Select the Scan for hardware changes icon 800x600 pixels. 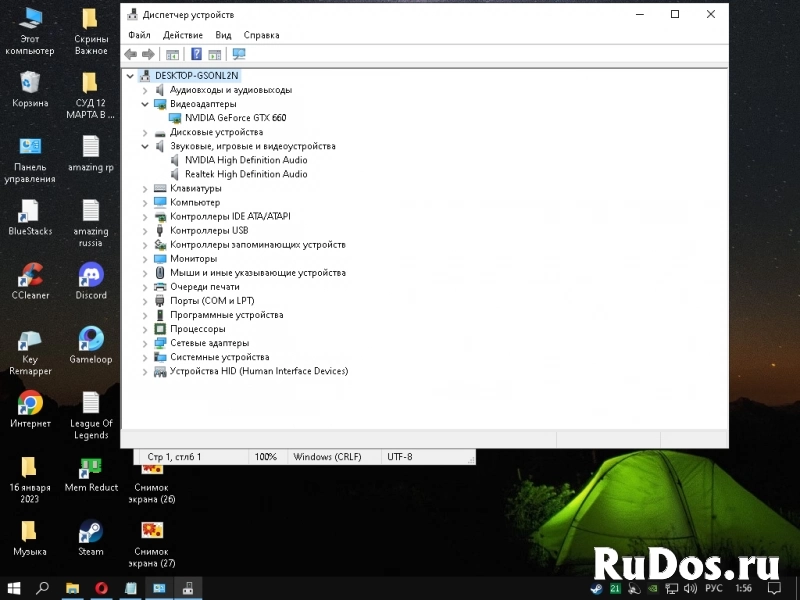238,54
